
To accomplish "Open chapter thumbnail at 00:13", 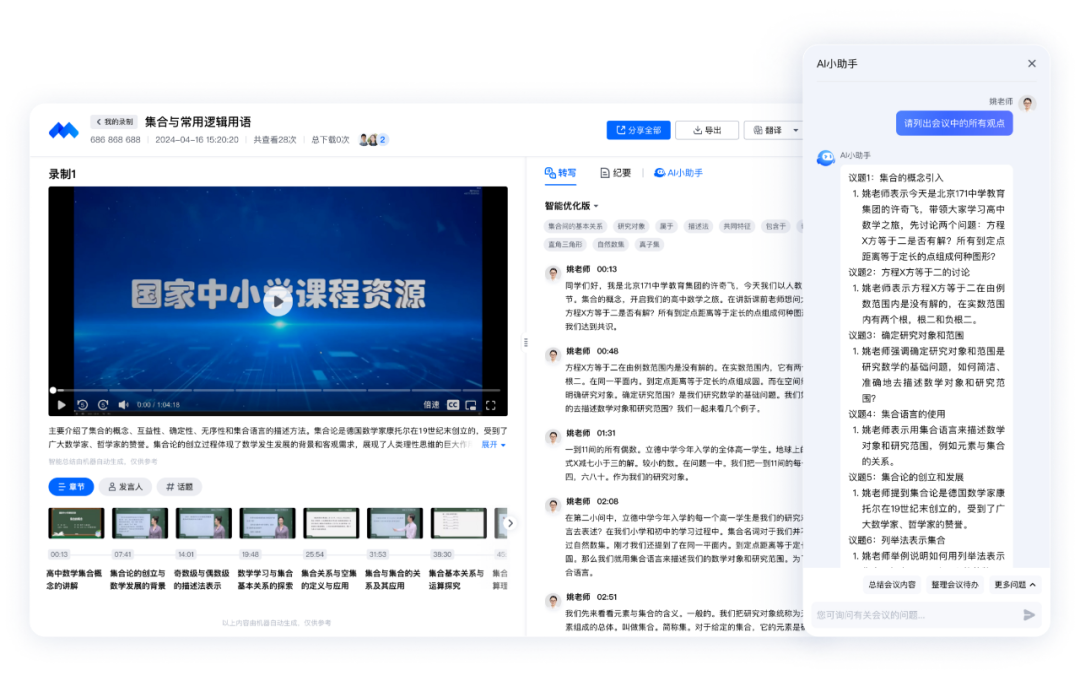I will [x=76, y=523].
